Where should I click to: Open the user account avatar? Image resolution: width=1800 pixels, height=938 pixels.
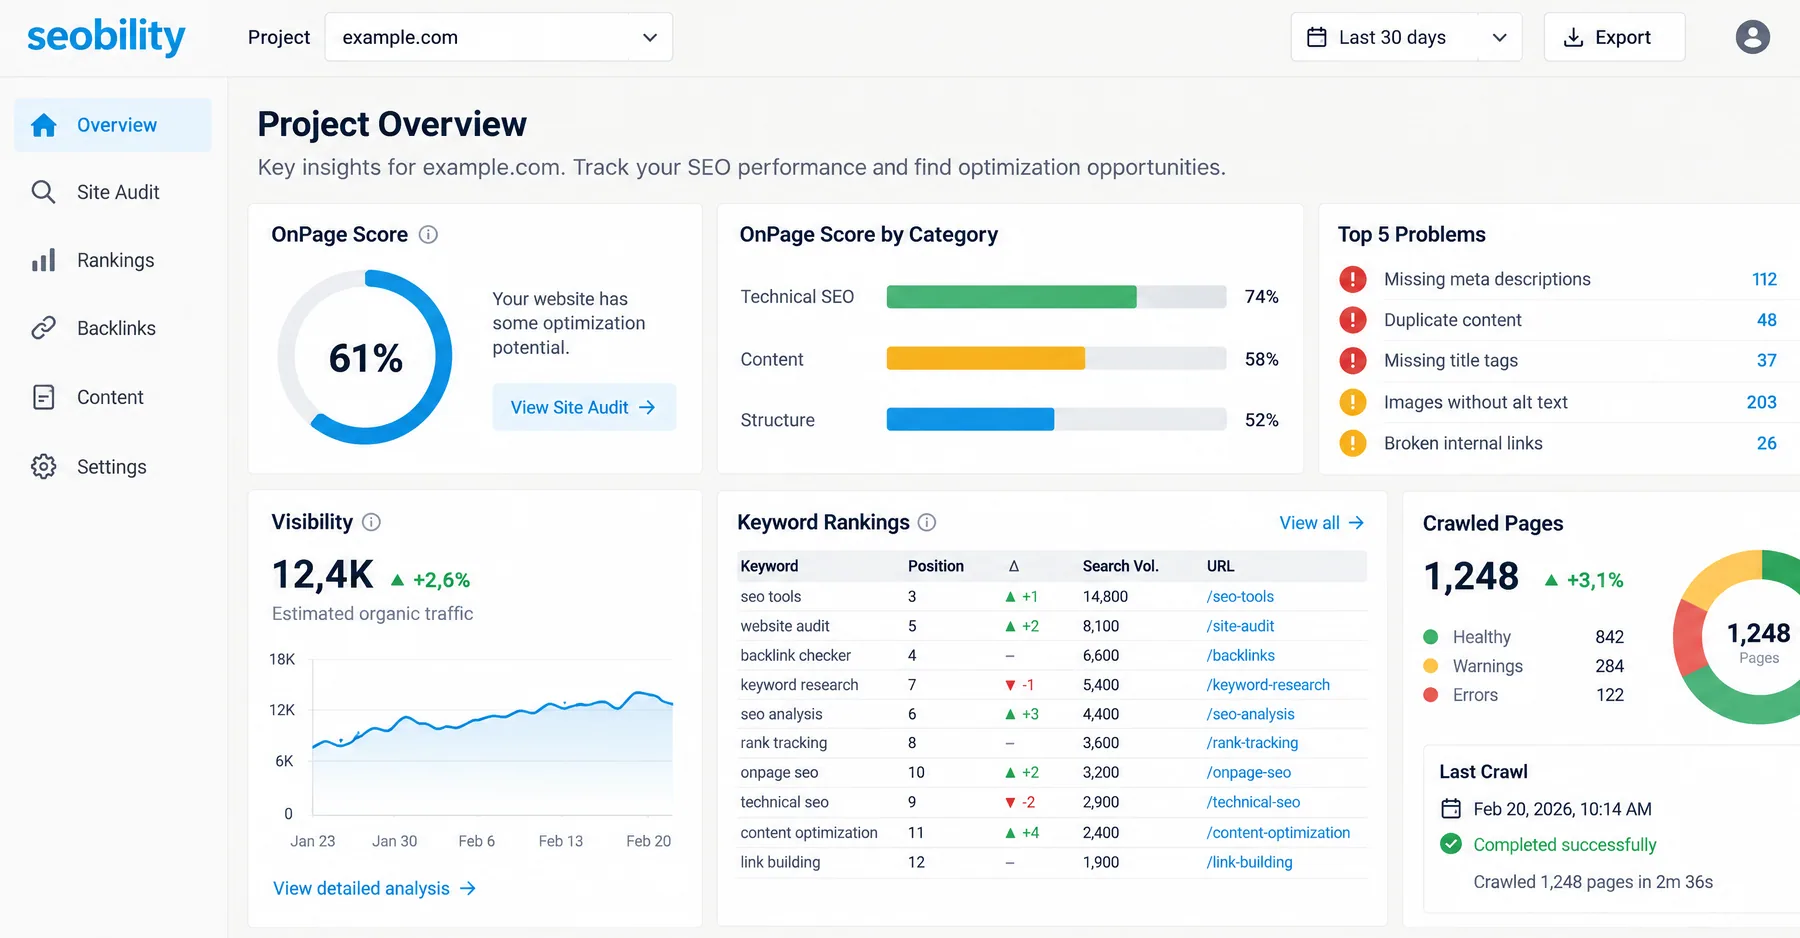click(x=1752, y=37)
